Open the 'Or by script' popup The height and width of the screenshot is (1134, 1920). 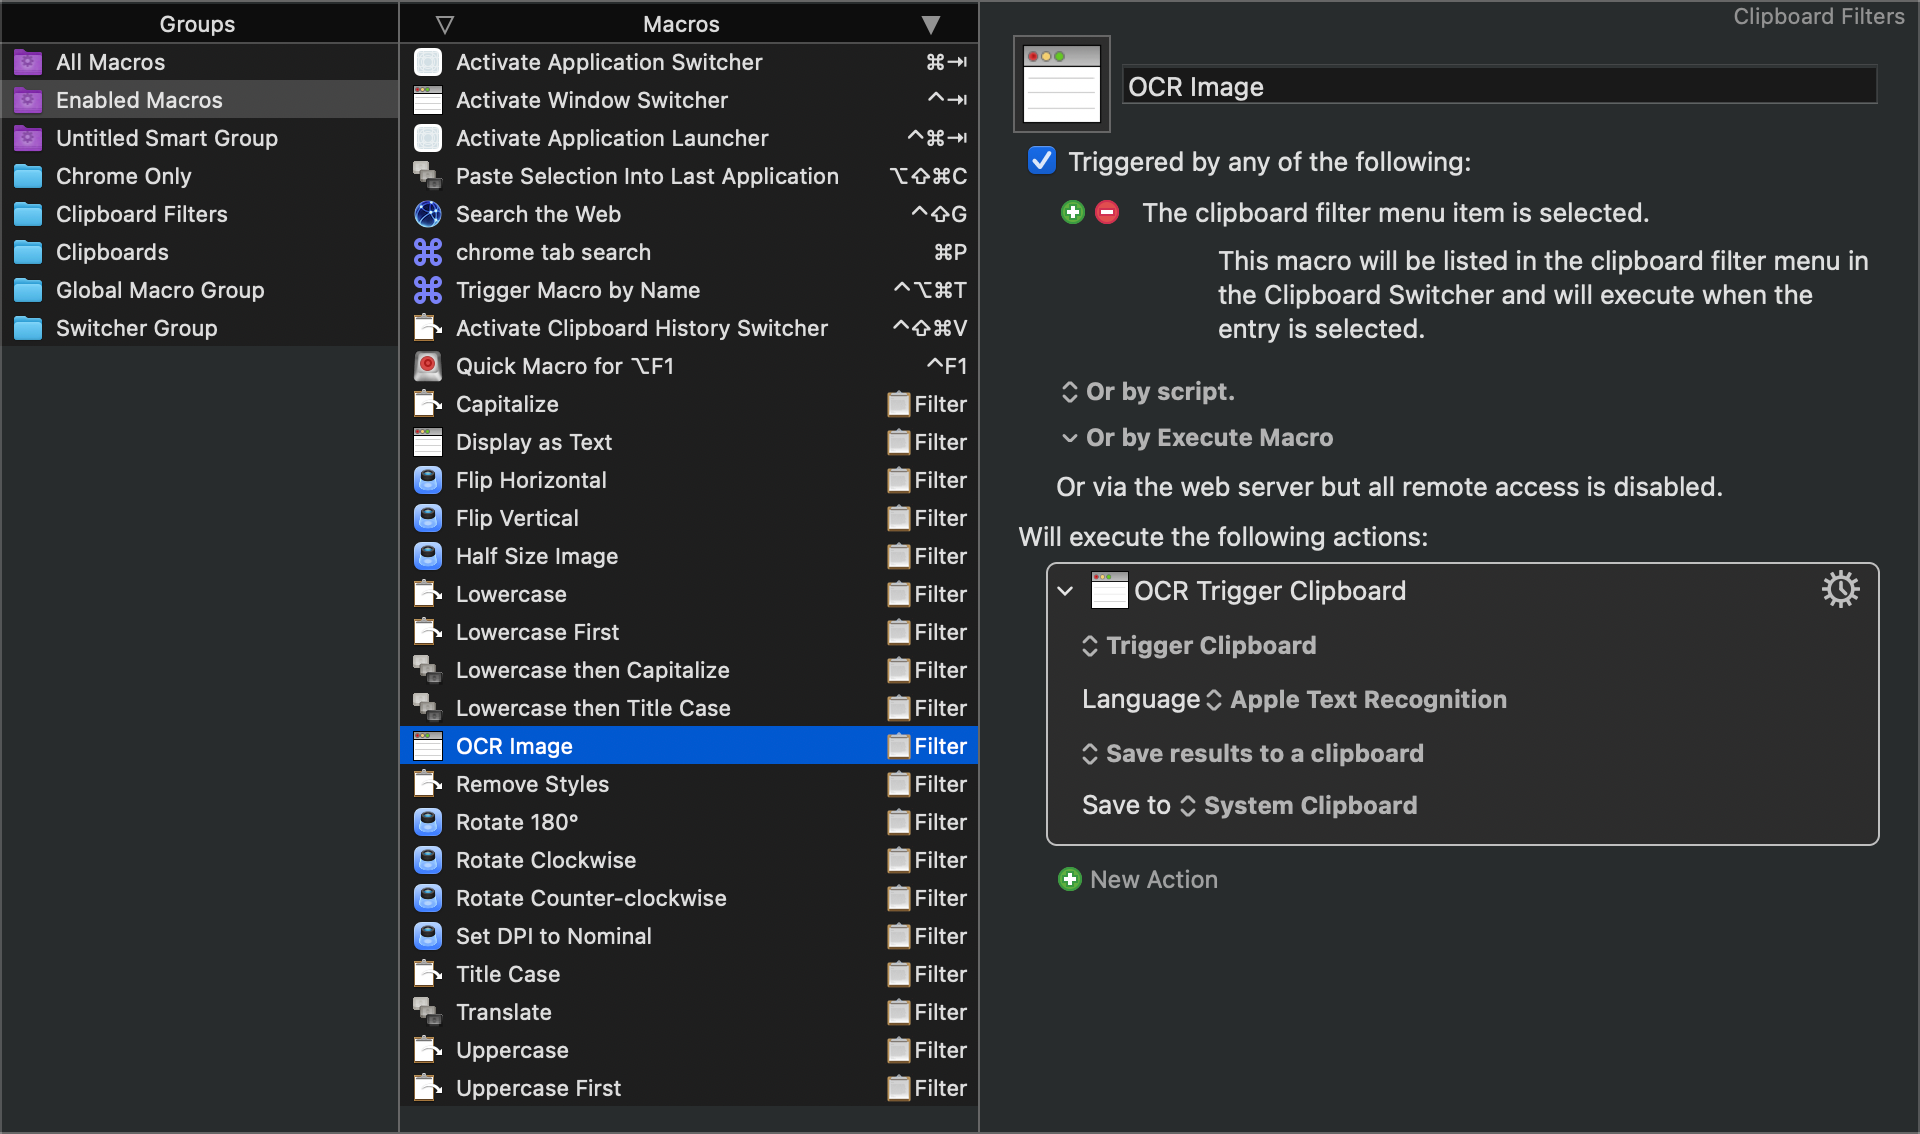click(1147, 391)
